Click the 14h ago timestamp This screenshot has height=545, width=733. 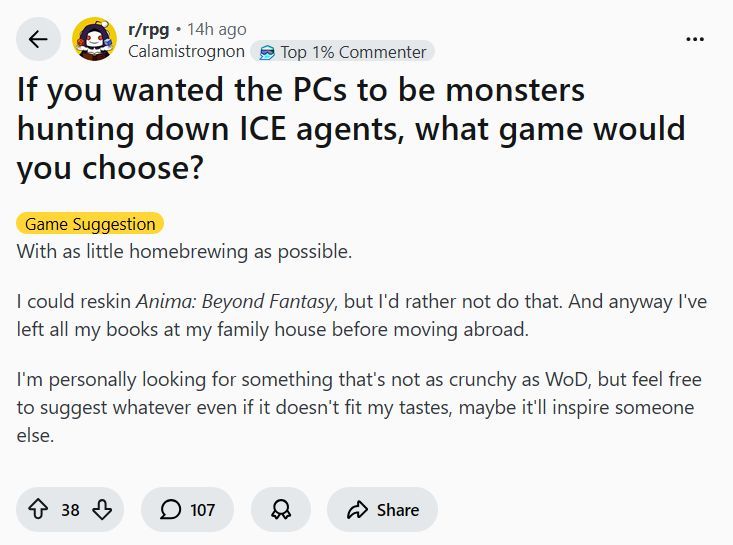coord(217,29)
